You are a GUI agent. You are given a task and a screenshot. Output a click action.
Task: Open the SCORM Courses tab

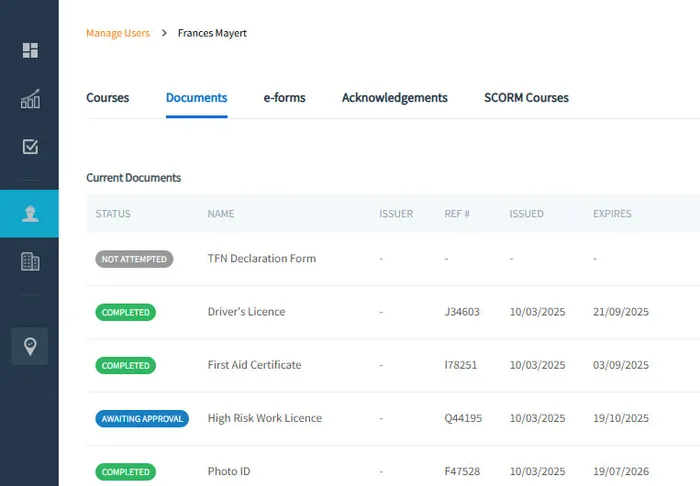click(526, 98)
